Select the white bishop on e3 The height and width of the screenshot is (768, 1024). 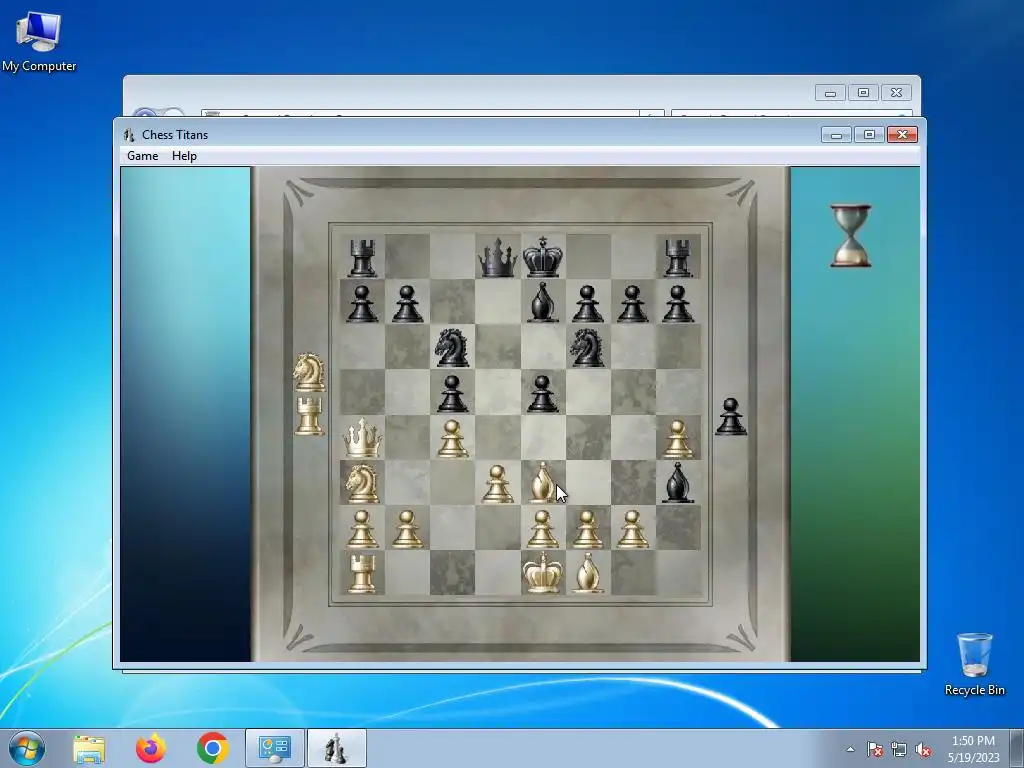(x=543, y=483)
